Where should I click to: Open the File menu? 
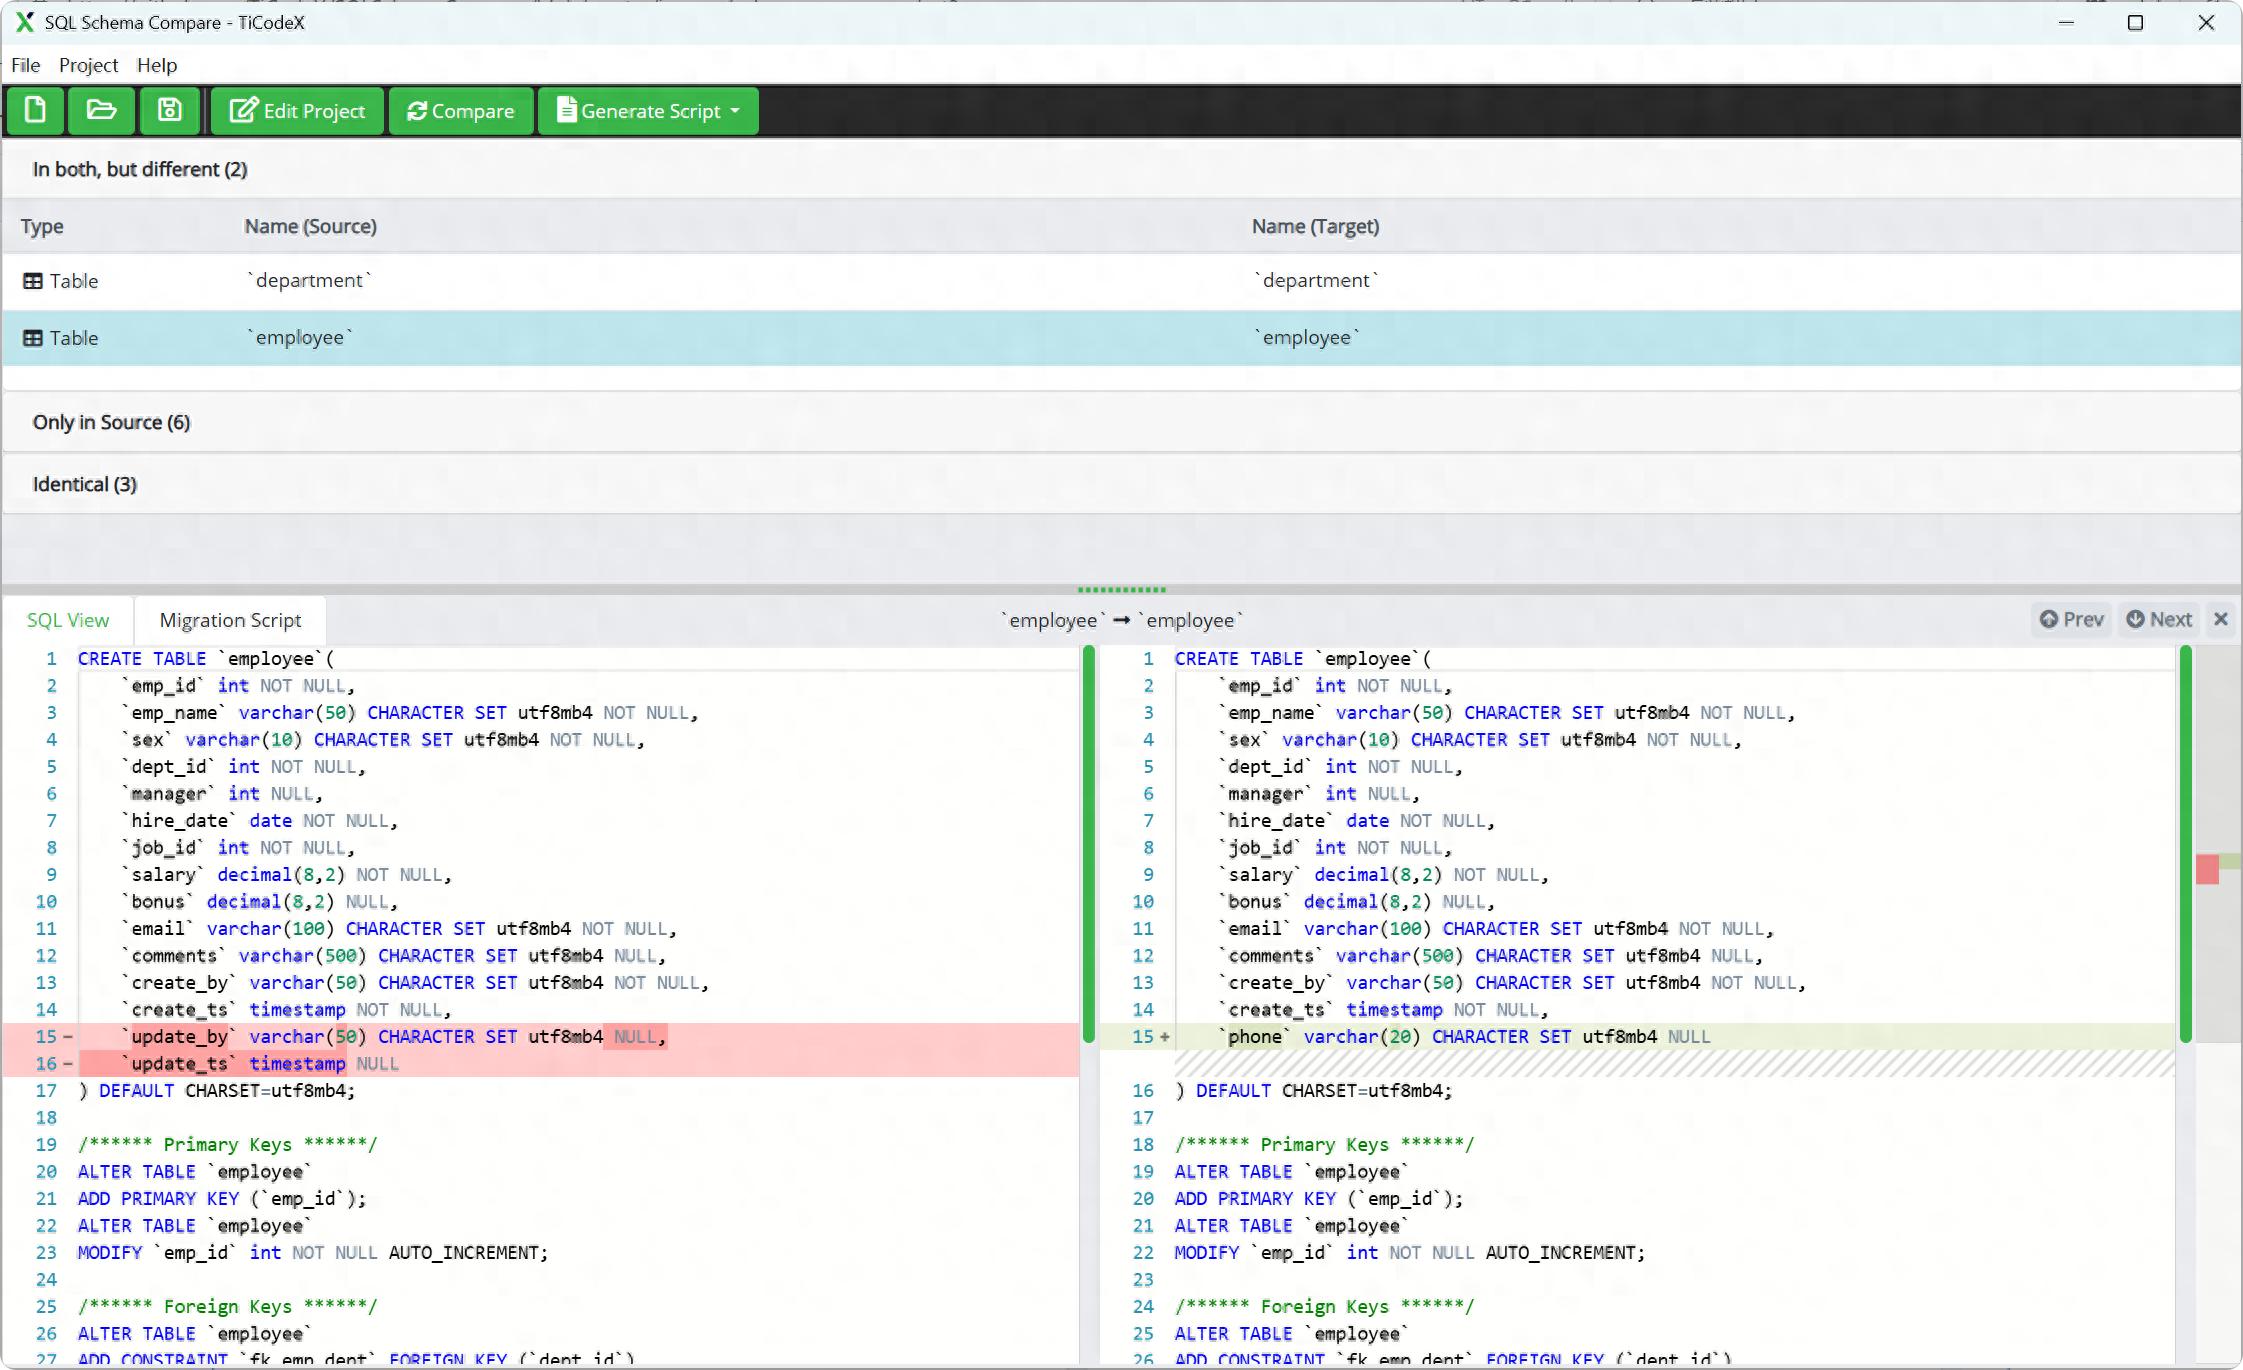point(25,65)
